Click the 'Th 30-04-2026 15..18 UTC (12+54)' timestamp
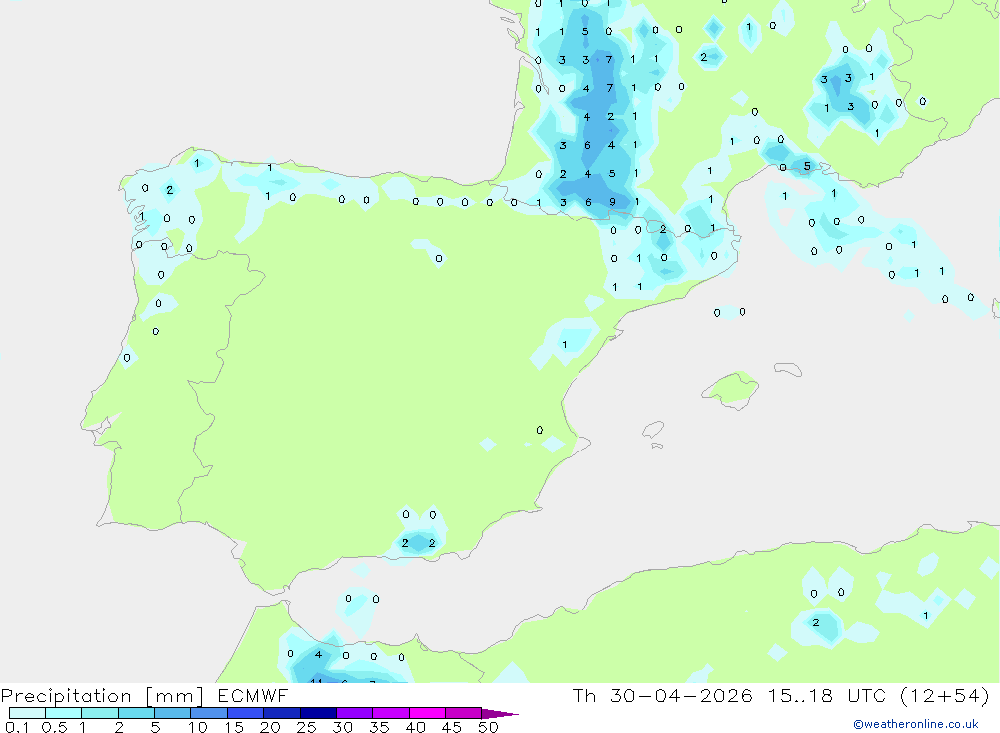This screenshot has height=733, width=1000. coord(781,695)
